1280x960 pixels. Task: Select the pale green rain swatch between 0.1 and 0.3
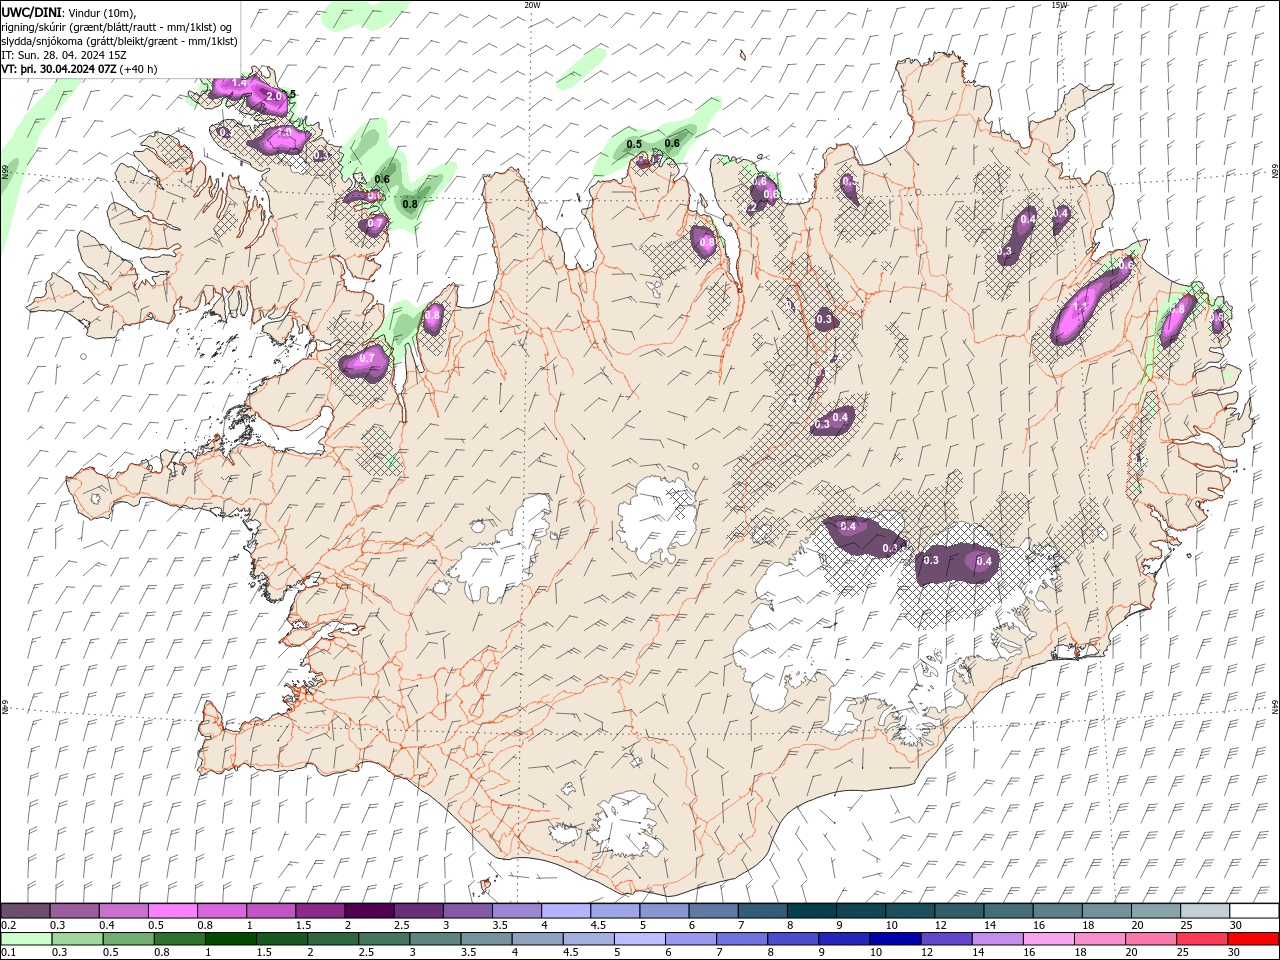26,939
